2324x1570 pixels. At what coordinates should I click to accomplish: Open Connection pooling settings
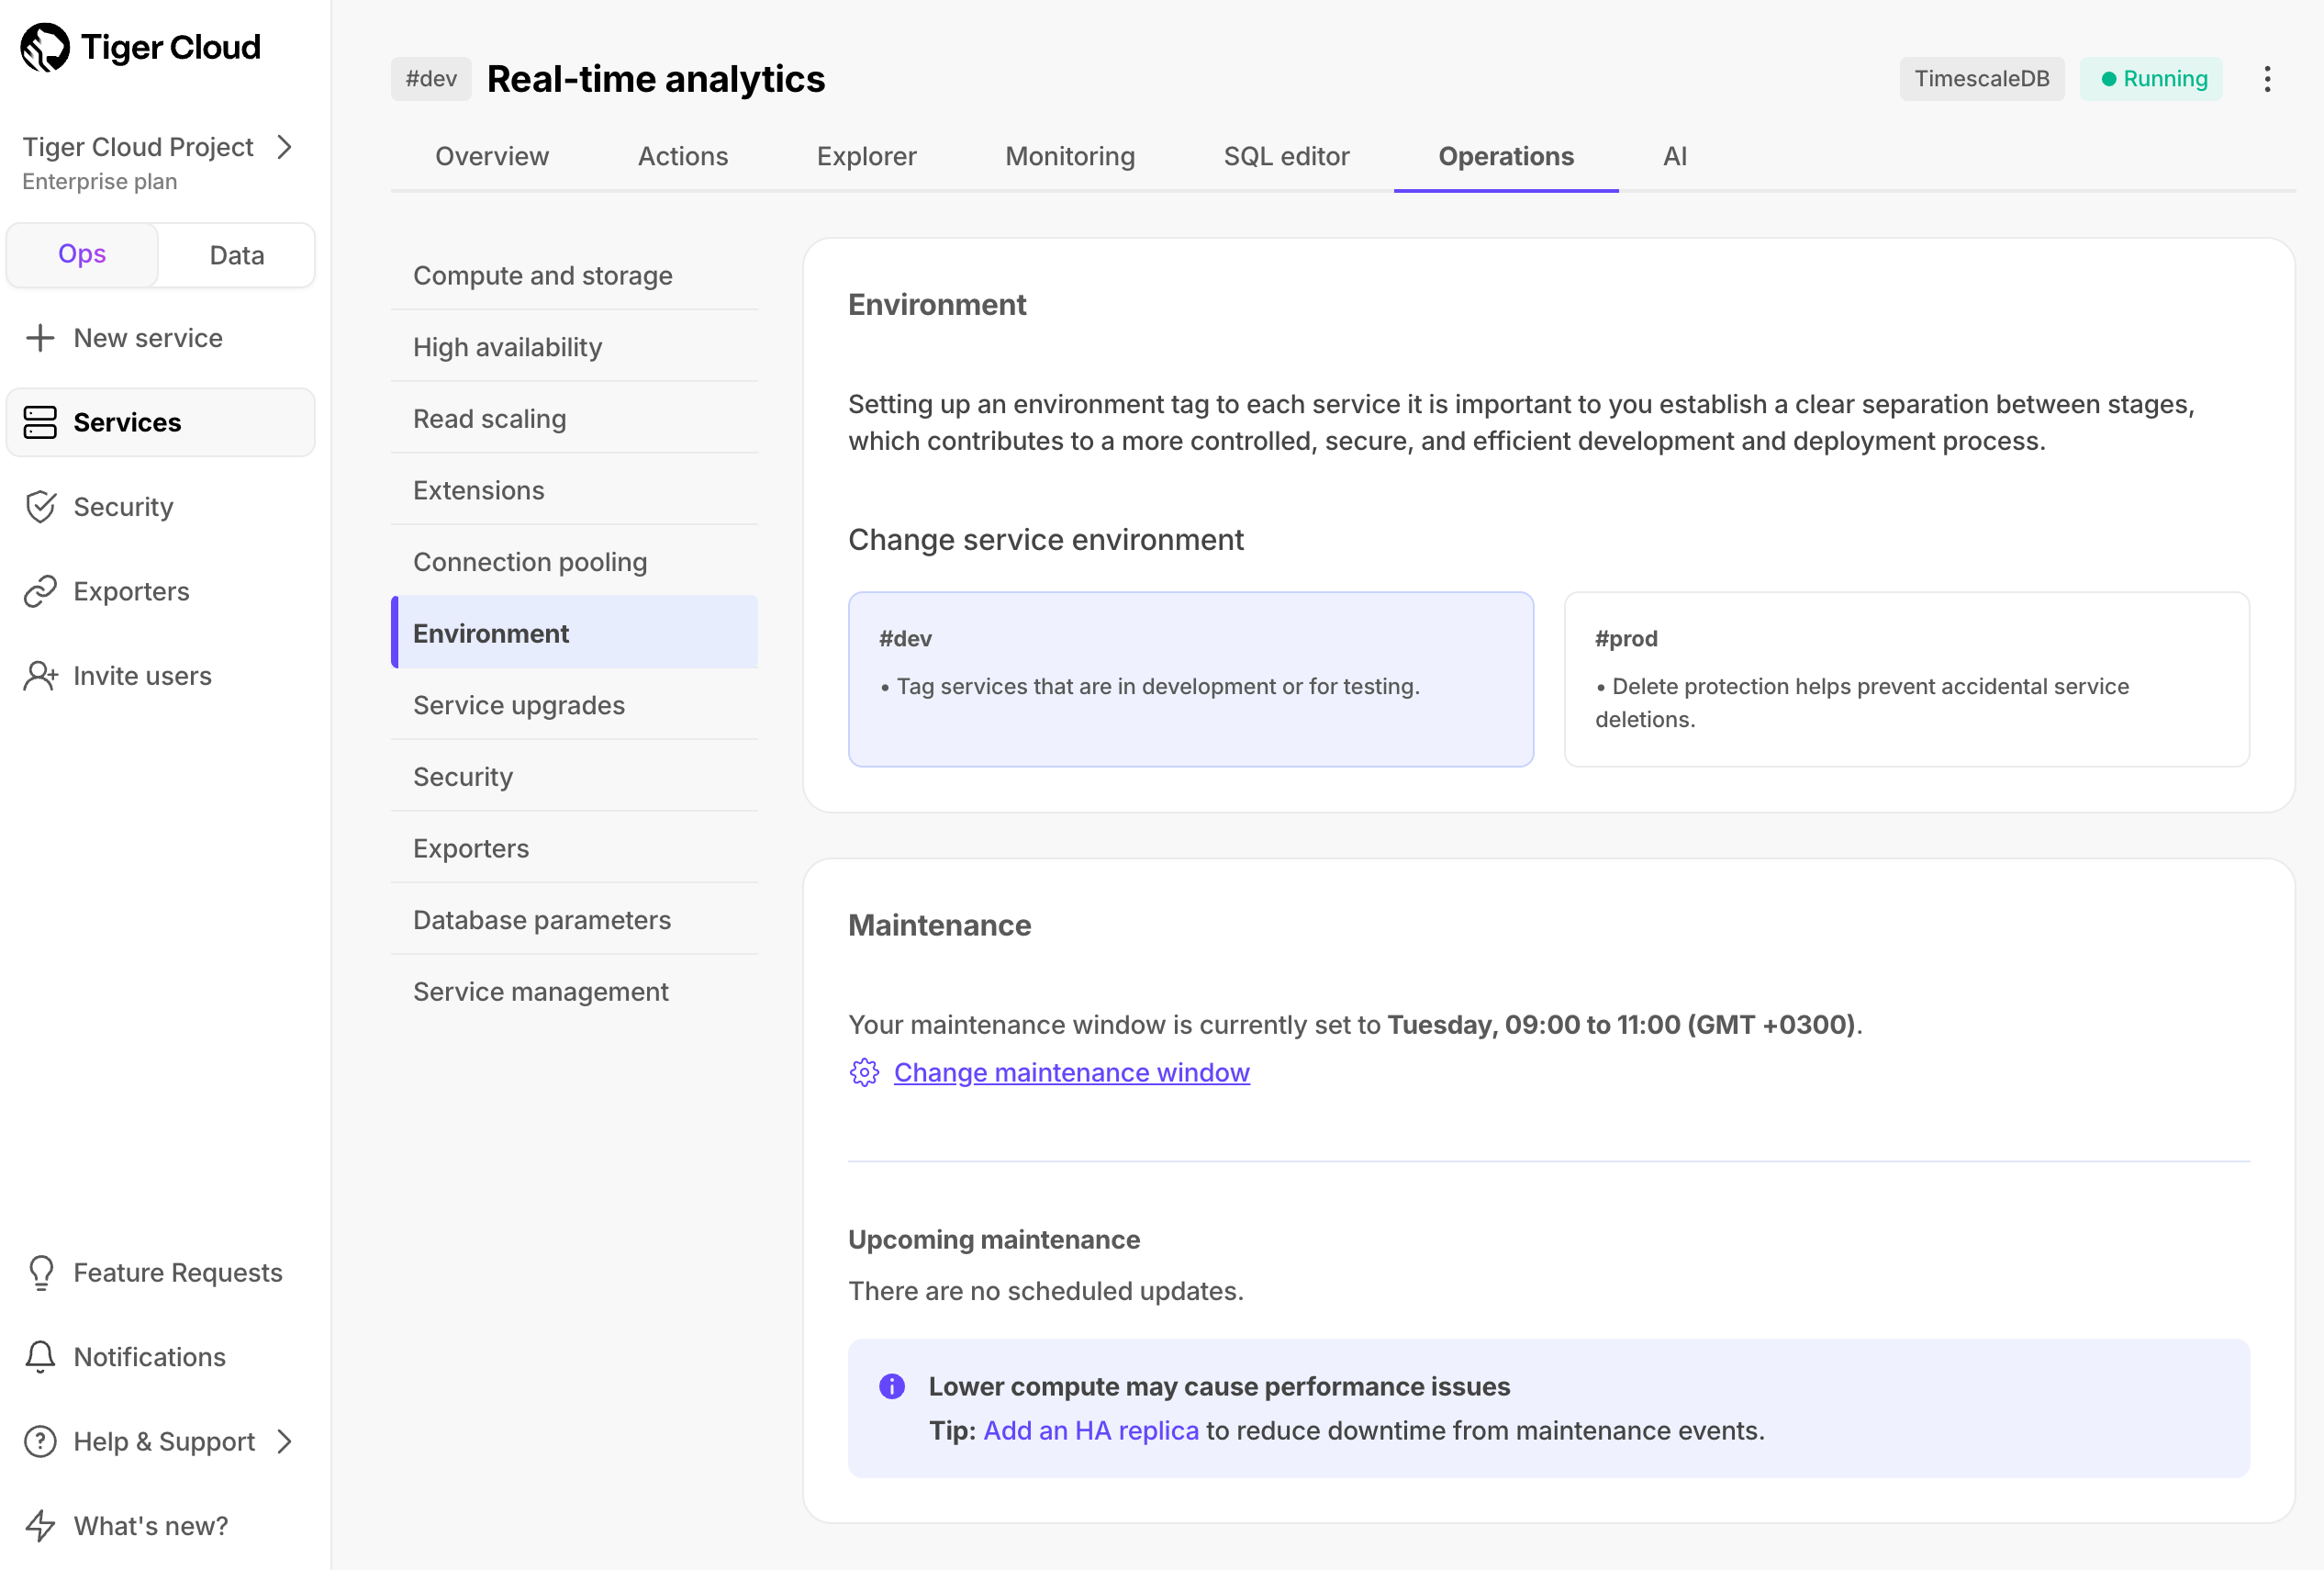[574, 562]
